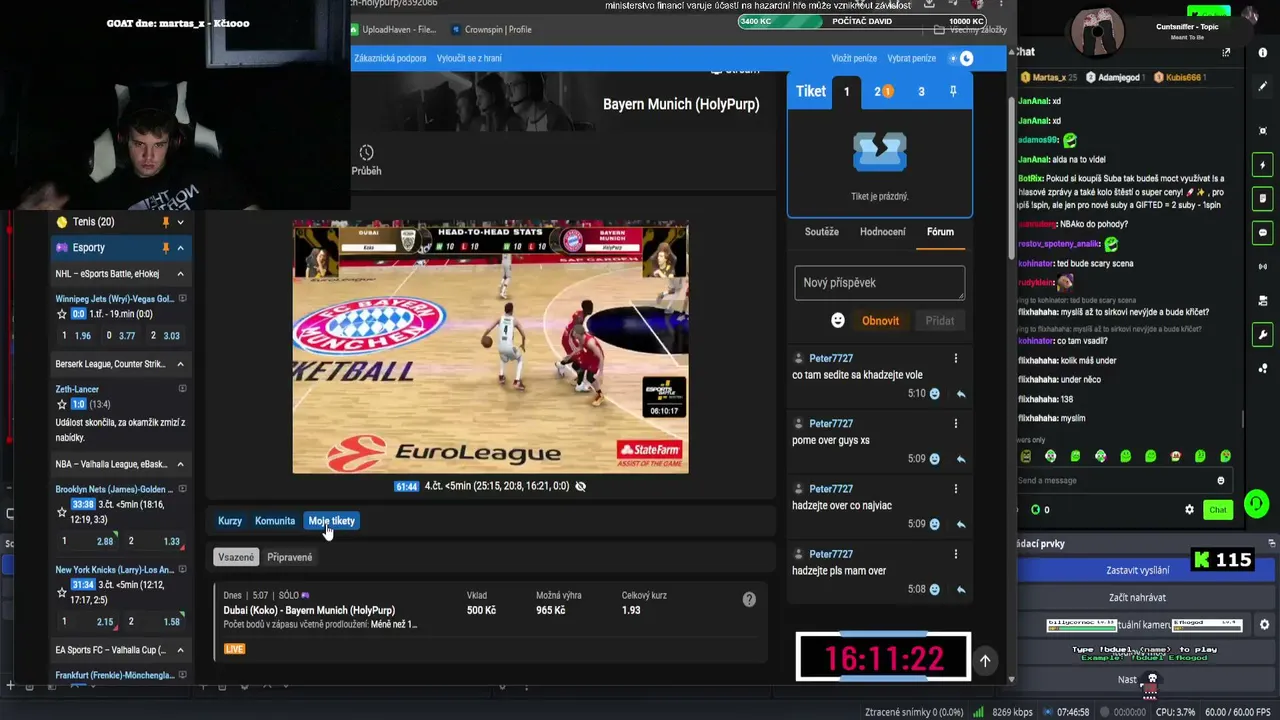1280x720 pixels.
Task: Pin the Tenis sport category
Action: [165, 222]
